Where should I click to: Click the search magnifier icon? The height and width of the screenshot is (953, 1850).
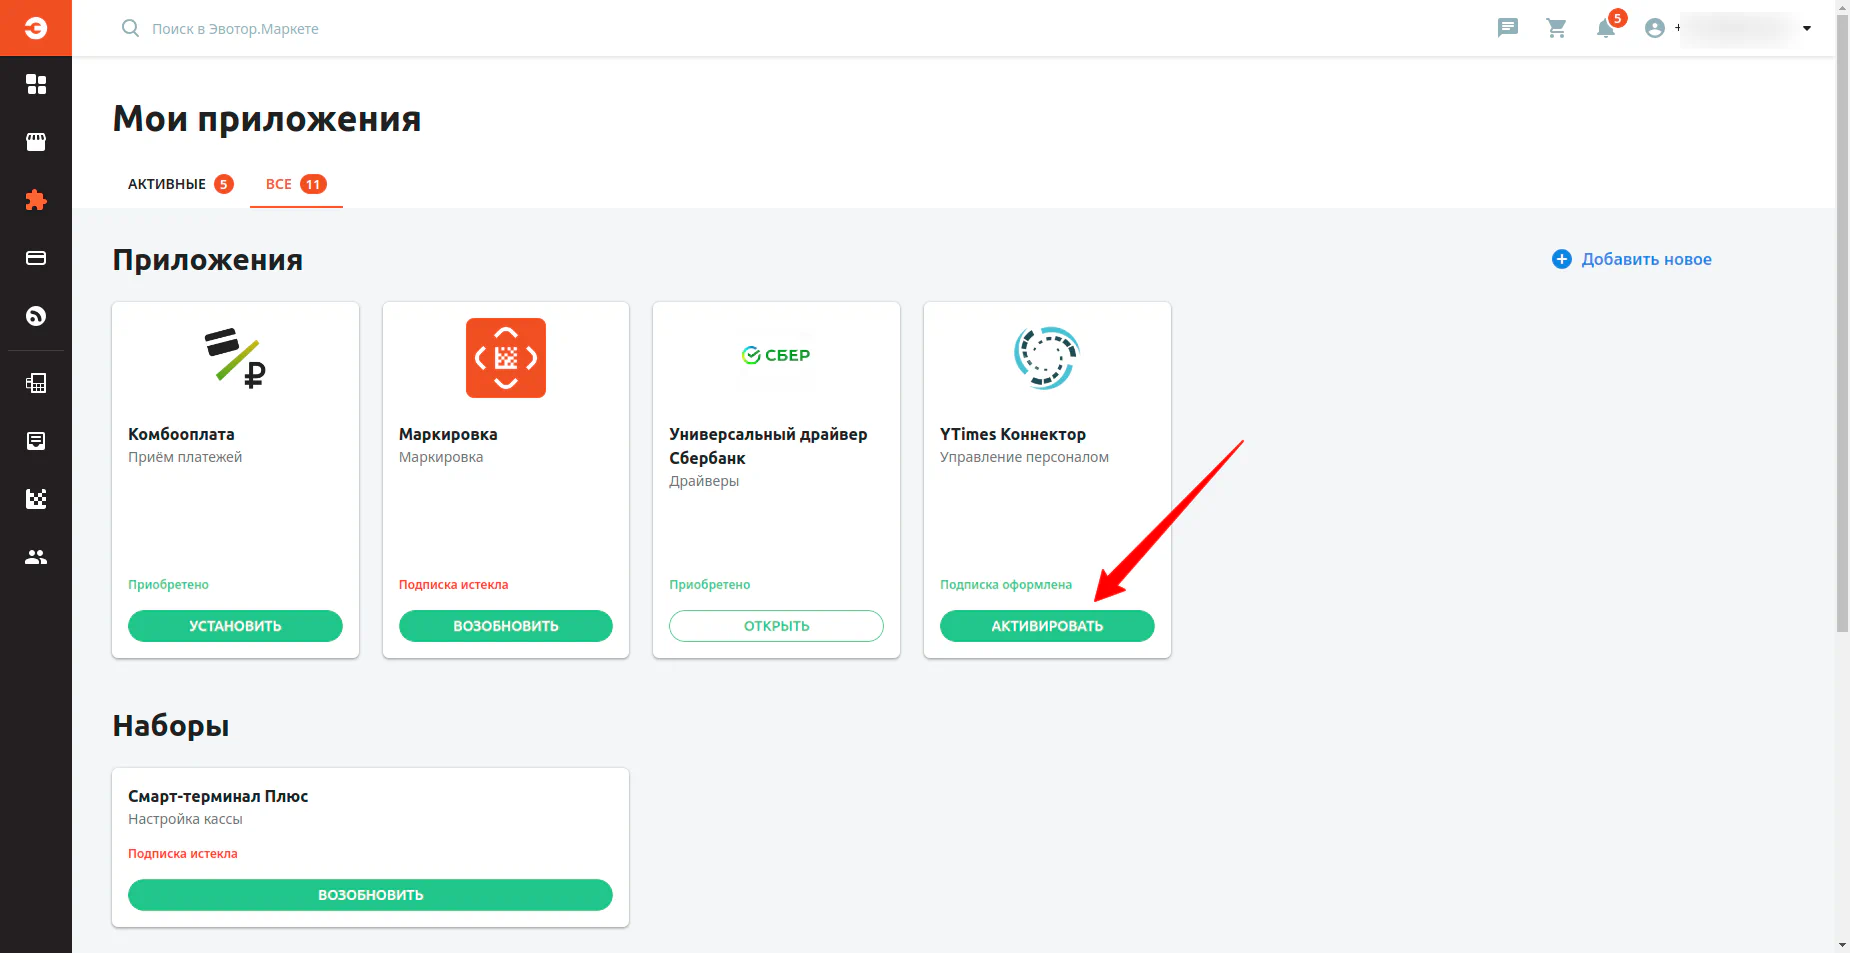[130, 28]
